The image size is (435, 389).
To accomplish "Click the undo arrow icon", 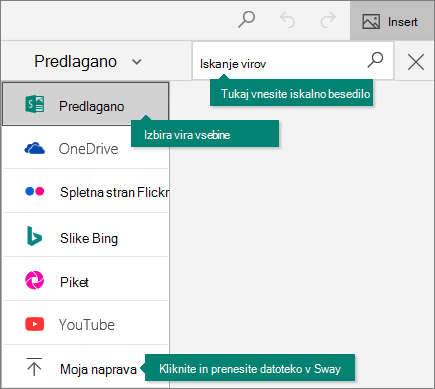I will [287, 20].
